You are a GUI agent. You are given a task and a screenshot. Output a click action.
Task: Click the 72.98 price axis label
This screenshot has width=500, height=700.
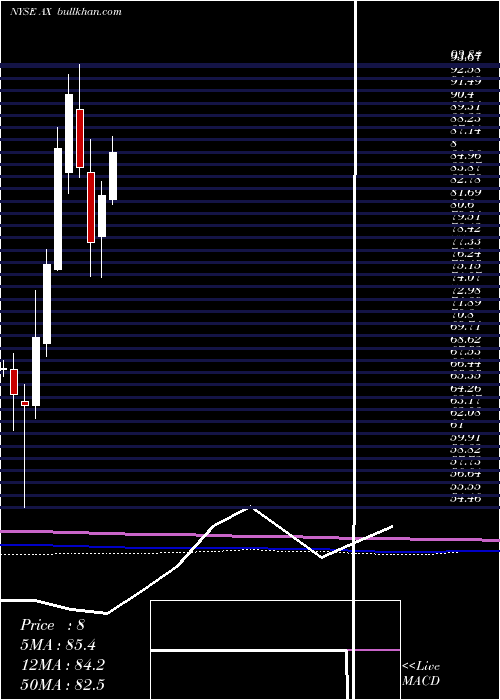click(466, 291)
